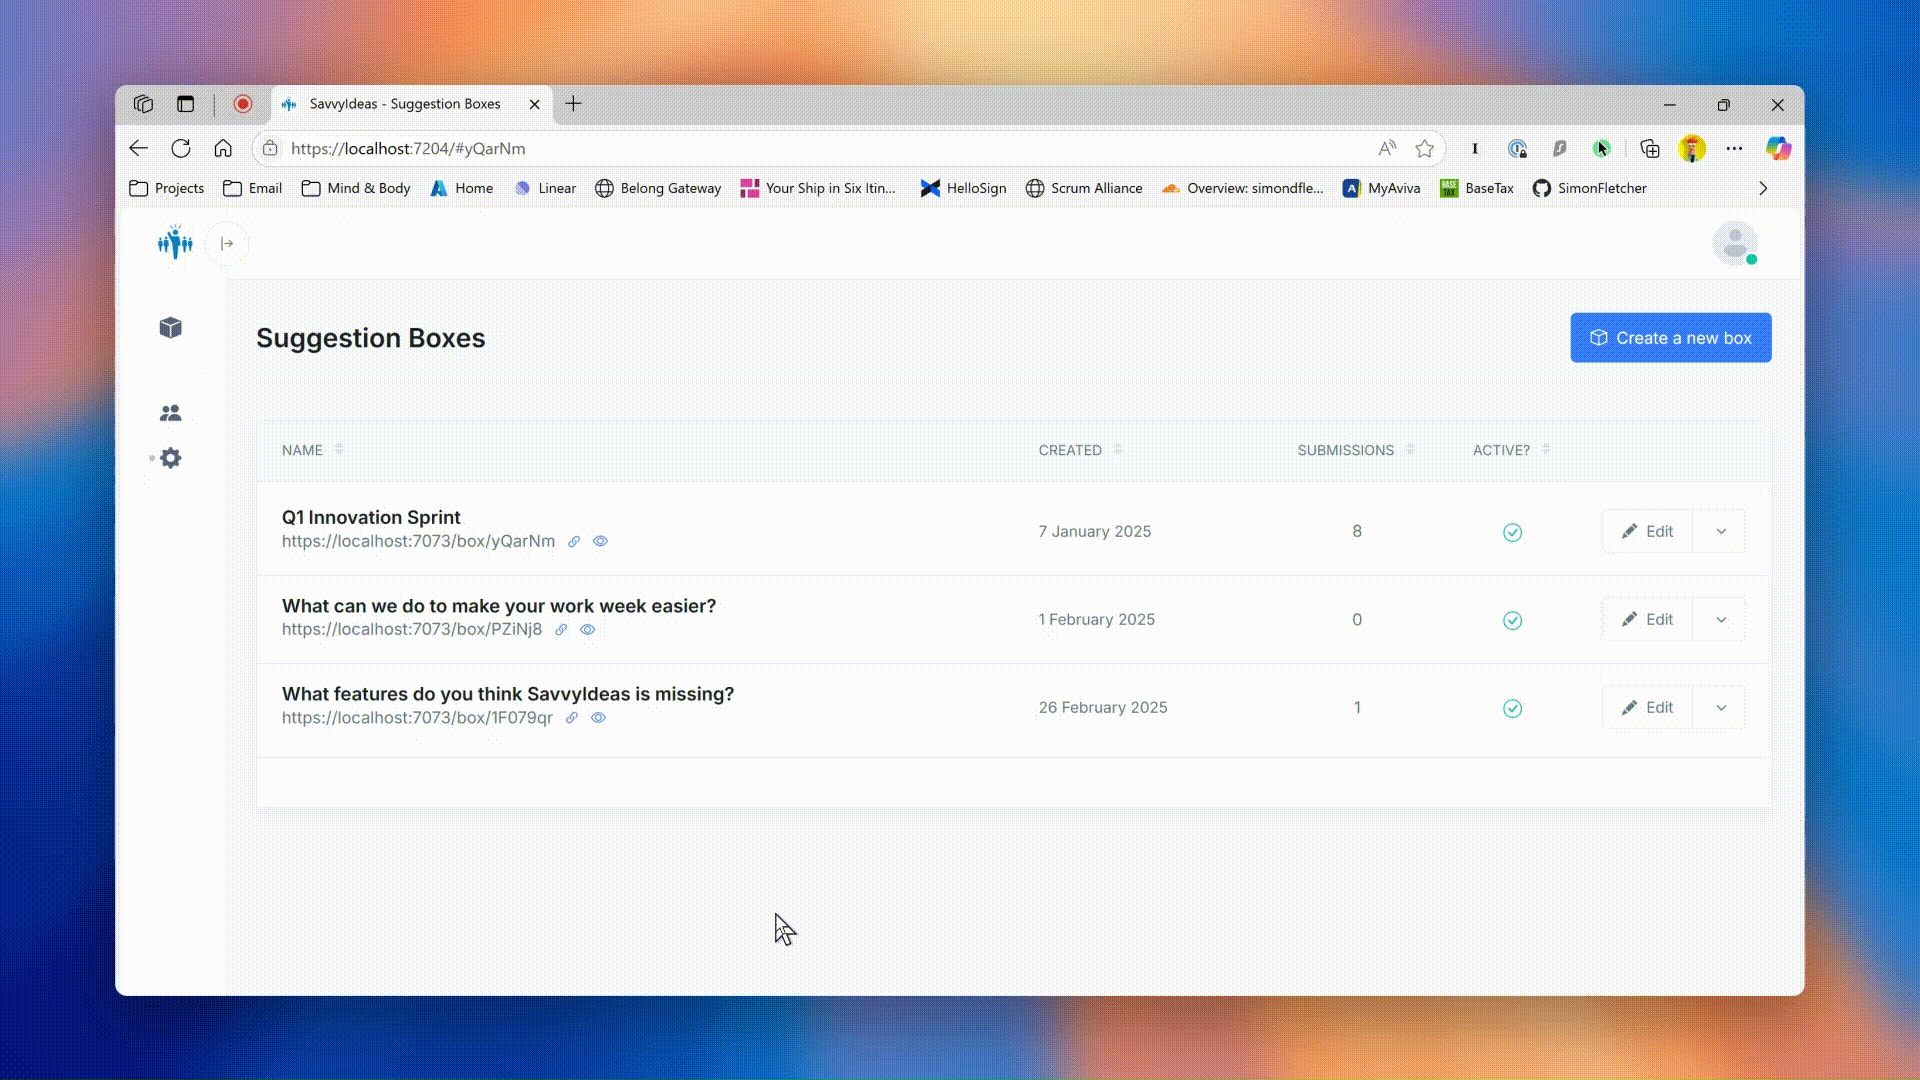The width and height of the screenshot is (1920, 1080).
Task: Open the Users section via the people icon
Action: point(170,412)
